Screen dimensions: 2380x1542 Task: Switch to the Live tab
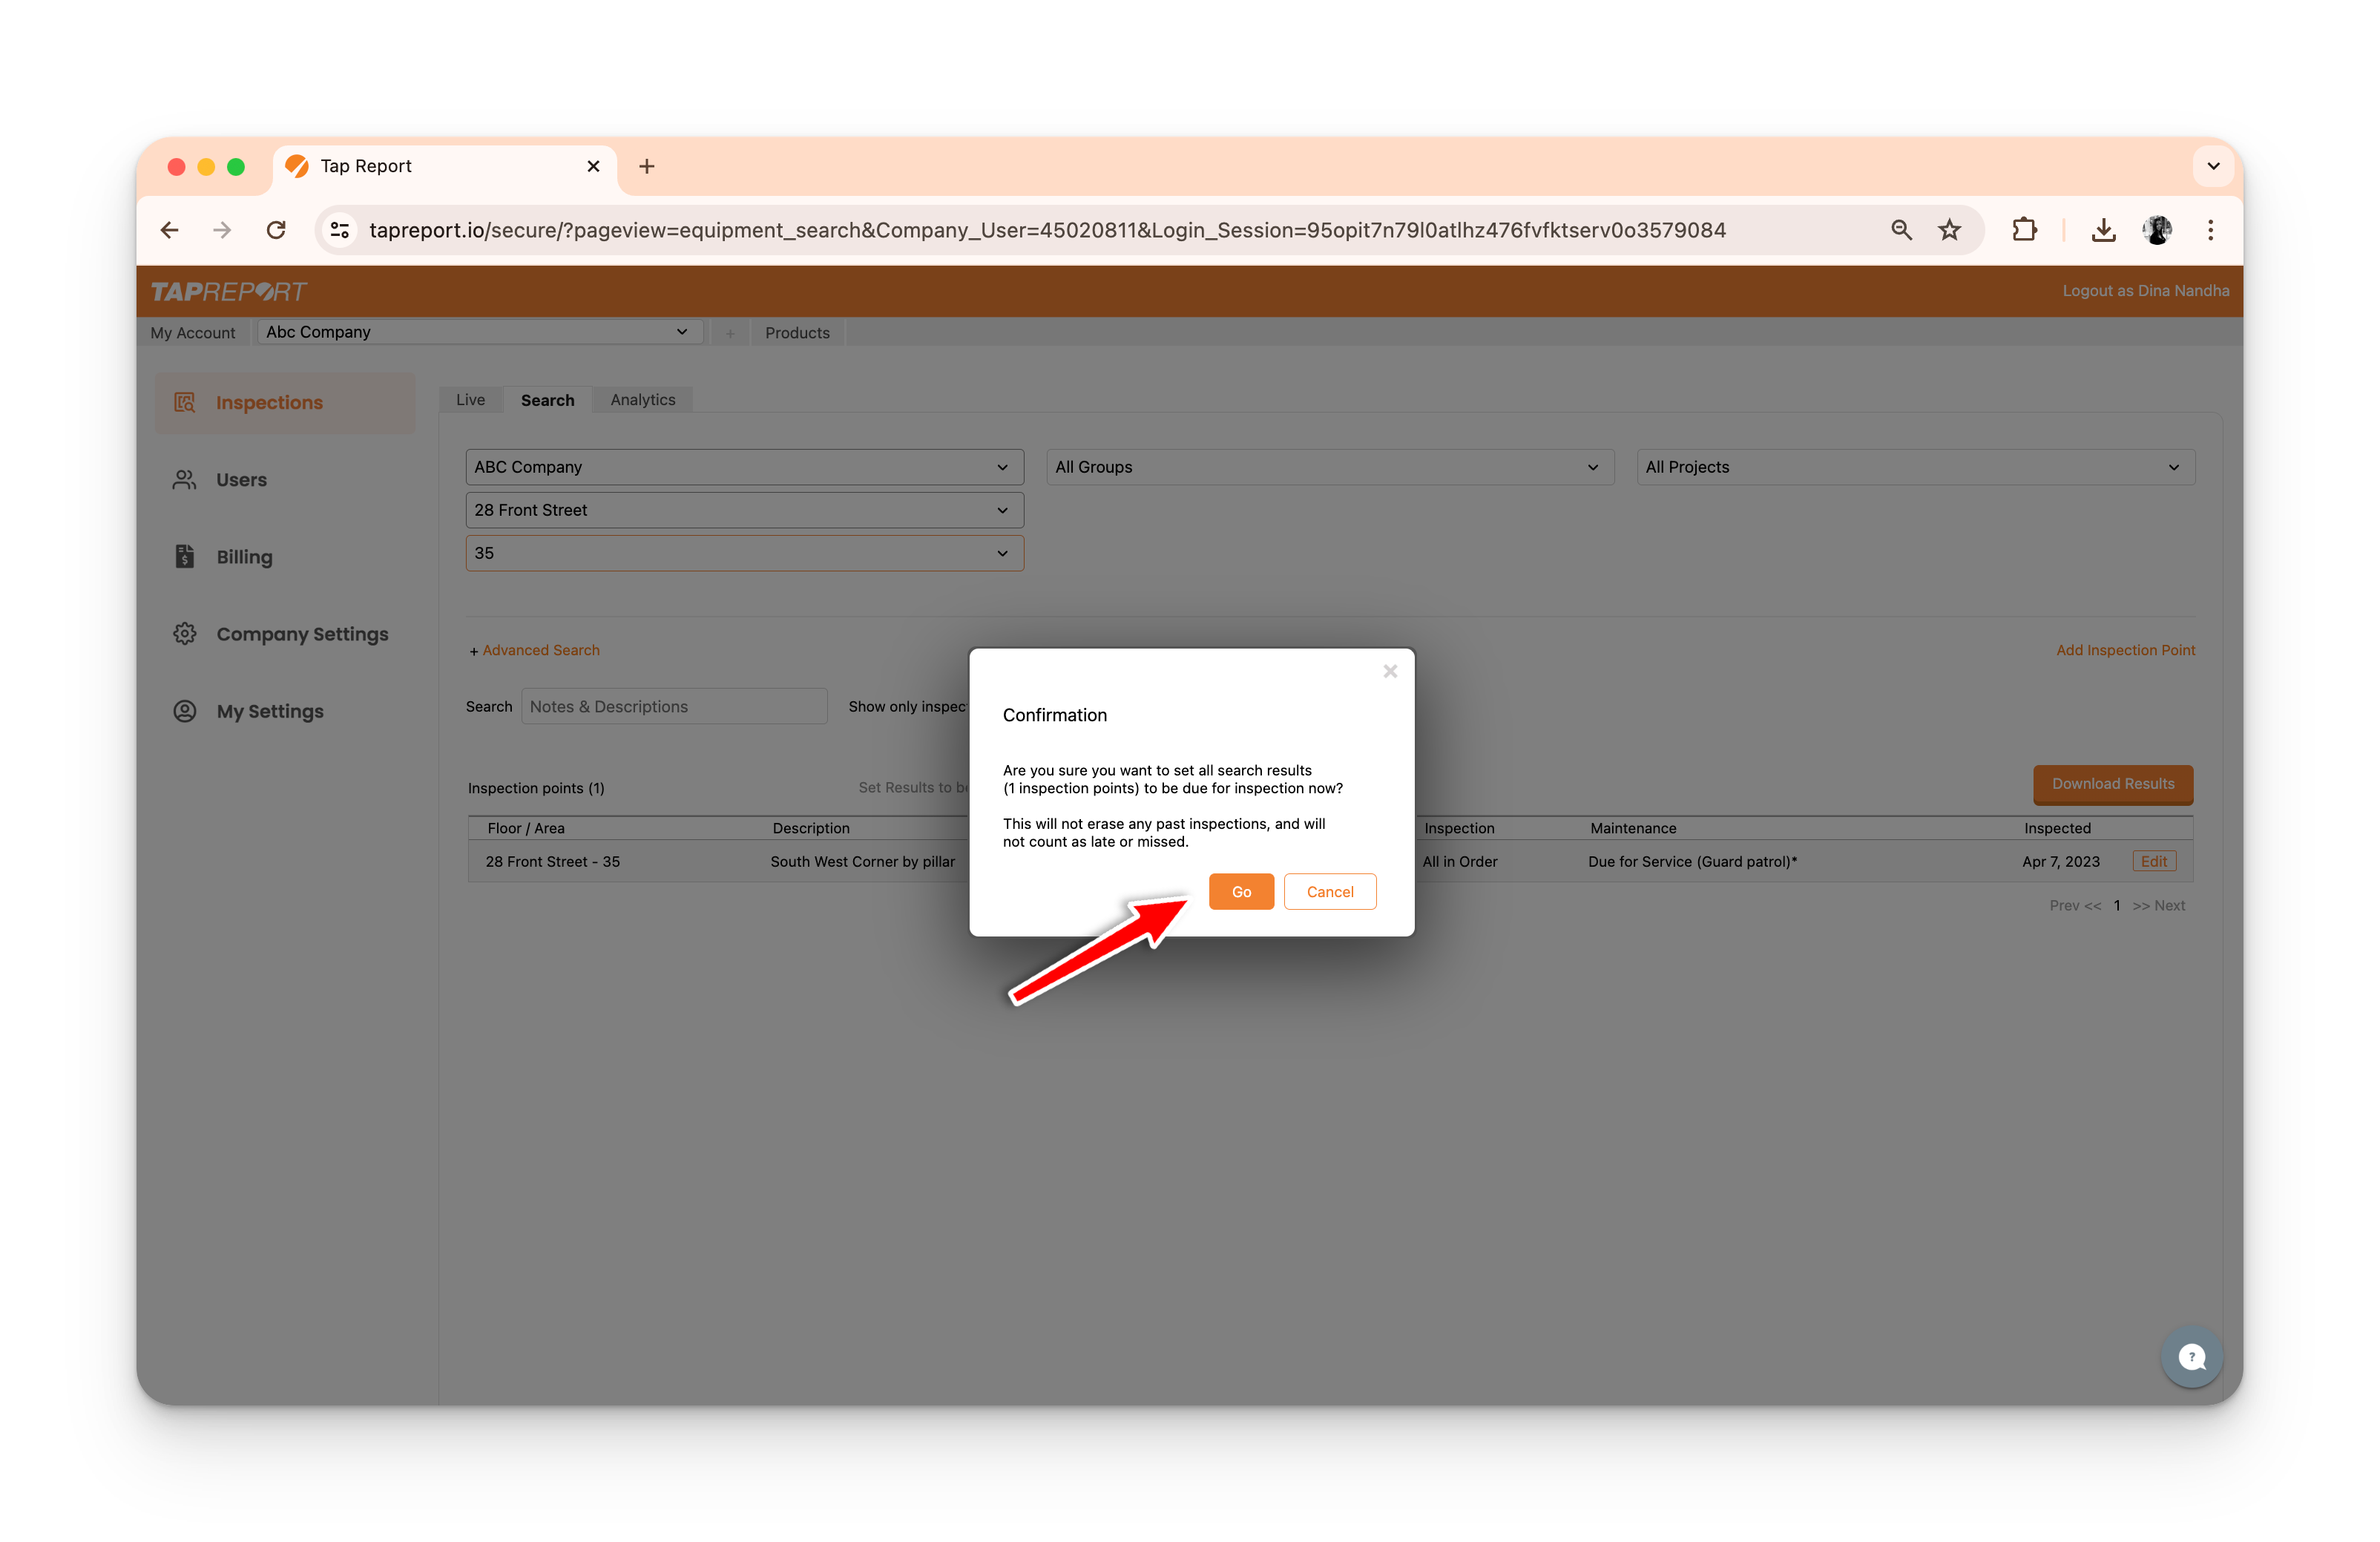tap(470, 400)
